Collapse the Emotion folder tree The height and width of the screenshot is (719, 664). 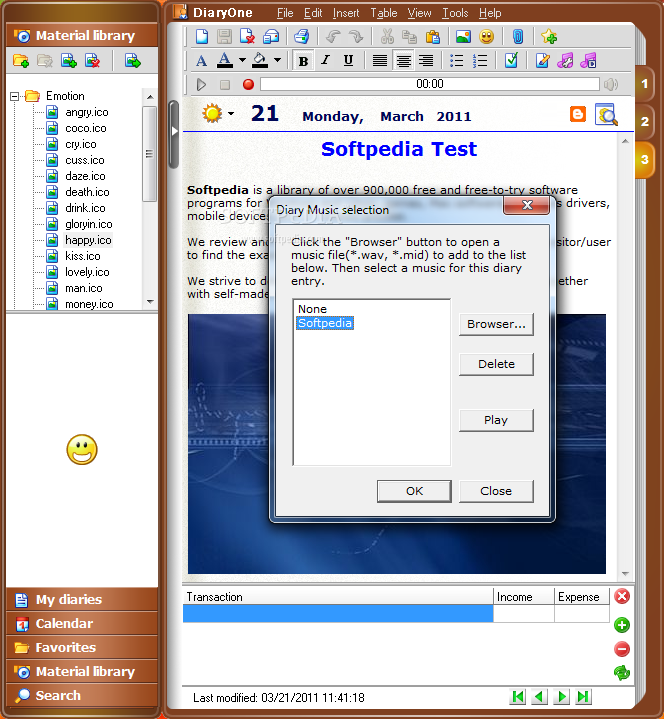click(x=15, y=96)
